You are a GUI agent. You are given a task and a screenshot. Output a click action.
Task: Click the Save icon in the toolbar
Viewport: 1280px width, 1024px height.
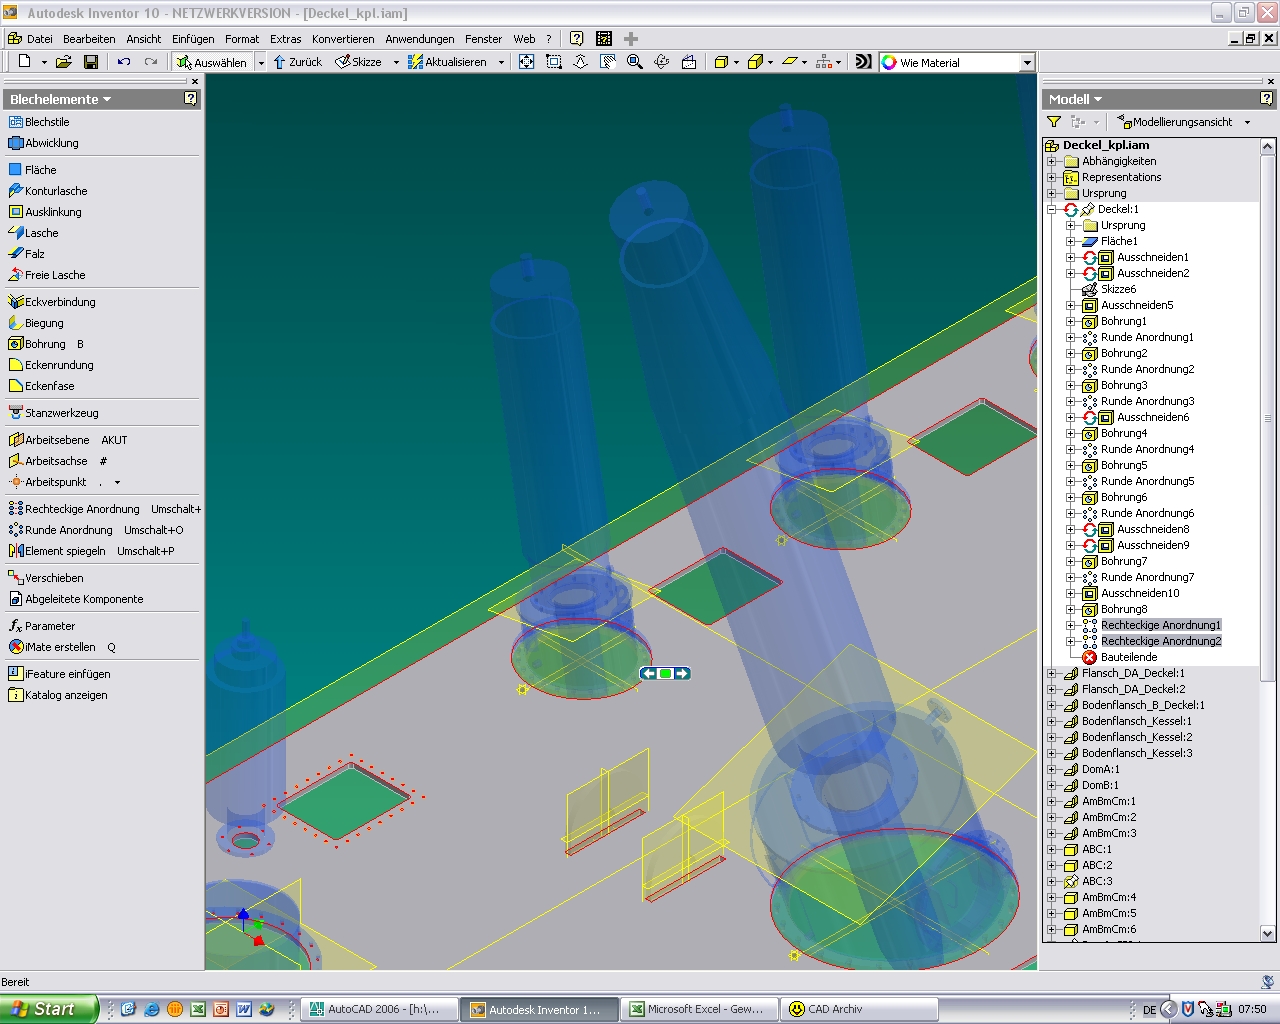(x=91, y=62)
